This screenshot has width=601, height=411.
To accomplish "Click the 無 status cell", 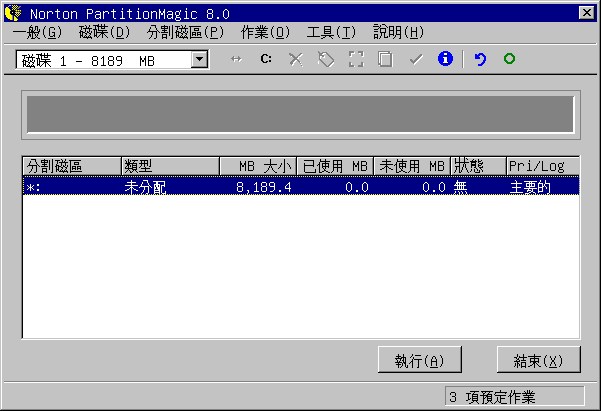I will pos(460,187).
